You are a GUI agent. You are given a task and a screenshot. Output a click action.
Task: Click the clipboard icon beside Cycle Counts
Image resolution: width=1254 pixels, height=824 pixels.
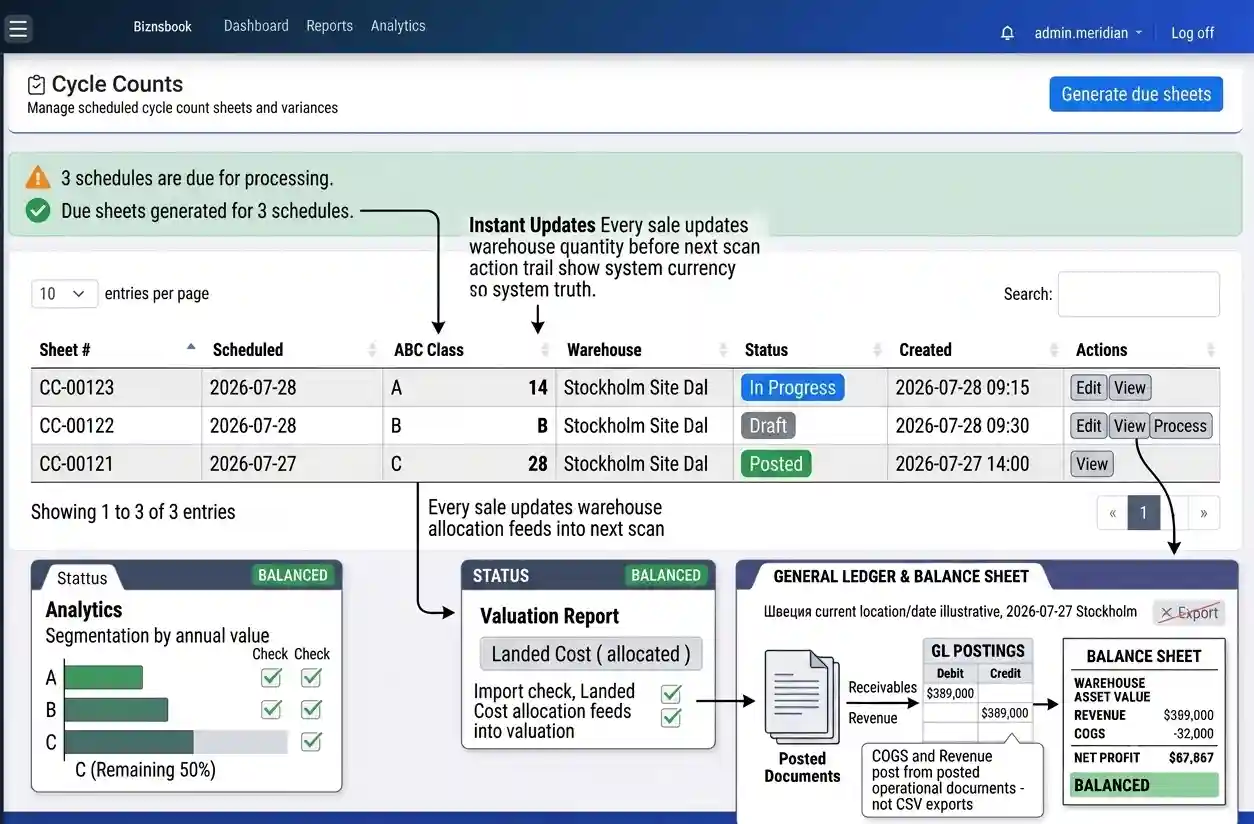point(37,85)
